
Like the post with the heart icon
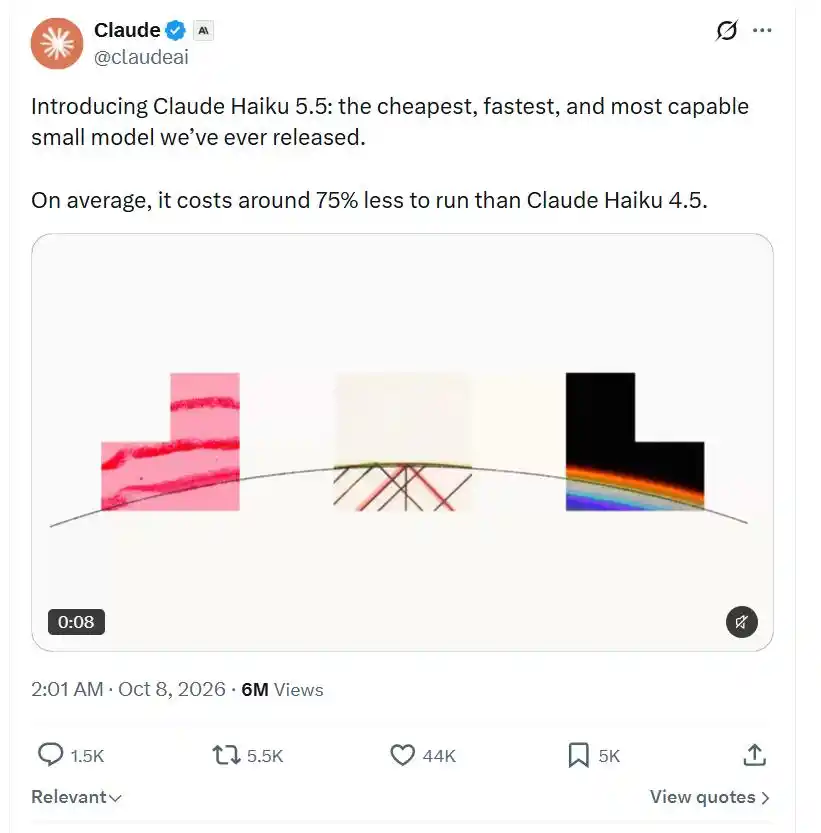point(403,755)
